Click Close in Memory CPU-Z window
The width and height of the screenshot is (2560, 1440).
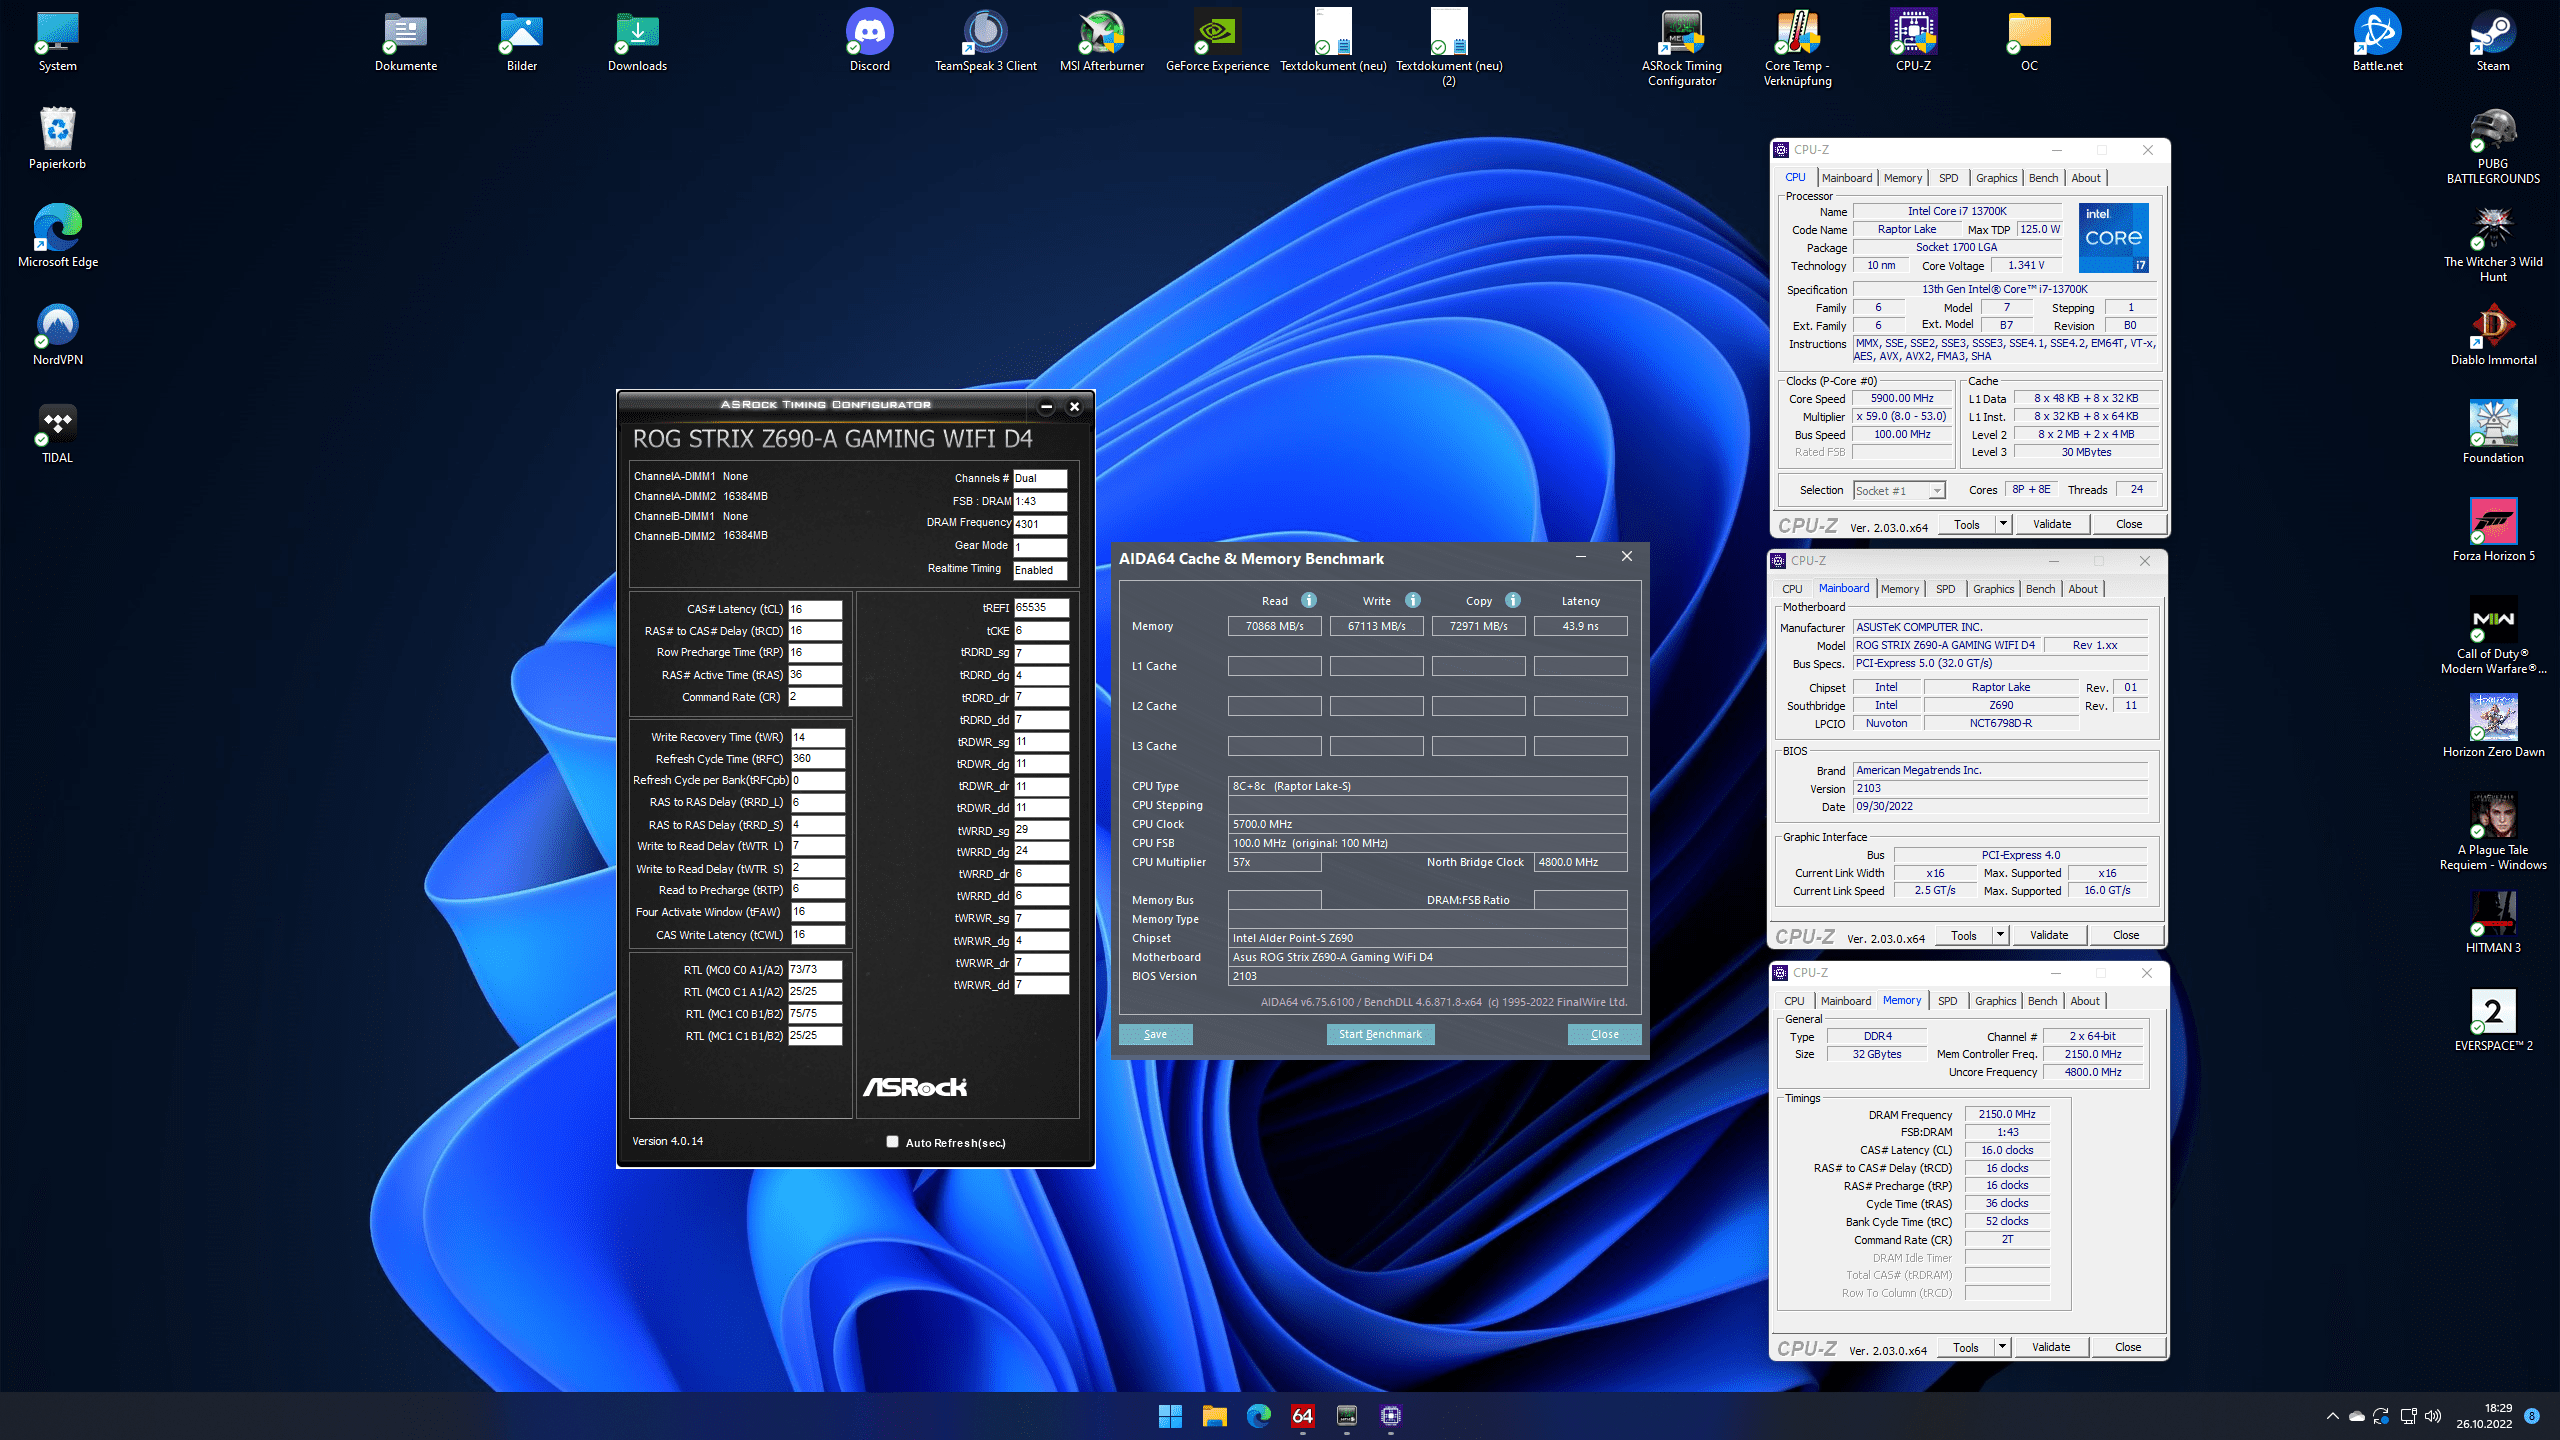pos(2127,1347)
